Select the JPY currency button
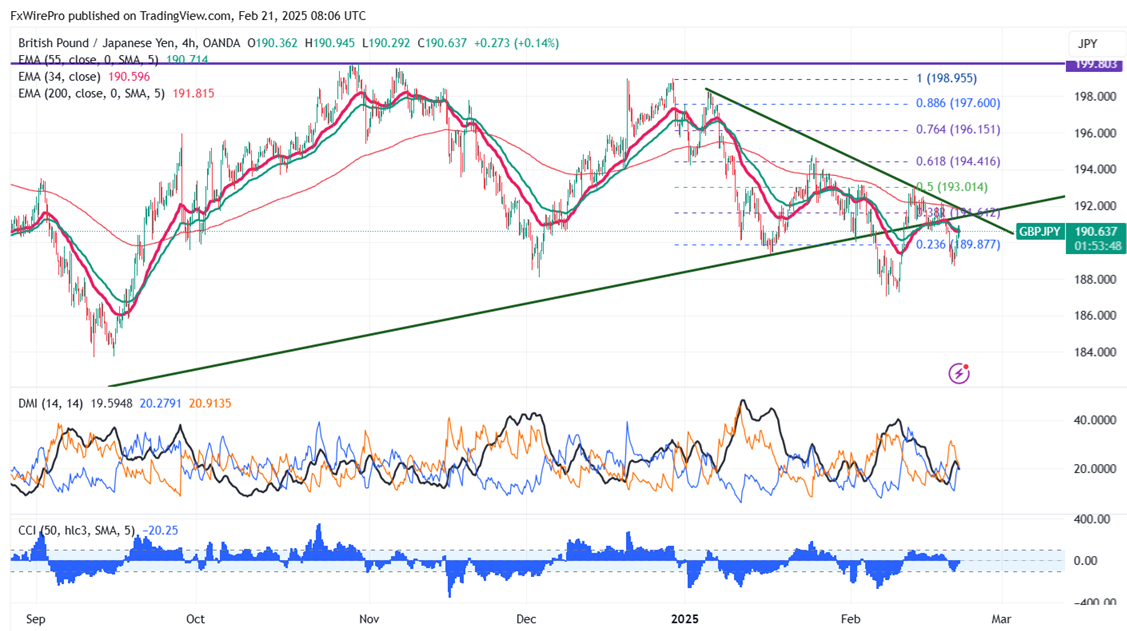This screenshot has height=631, width=1127. coord(1087,44)
